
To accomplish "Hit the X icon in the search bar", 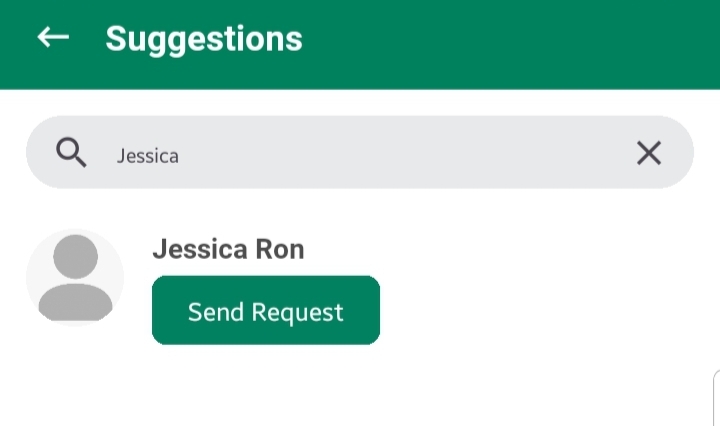I will [649, 153].
